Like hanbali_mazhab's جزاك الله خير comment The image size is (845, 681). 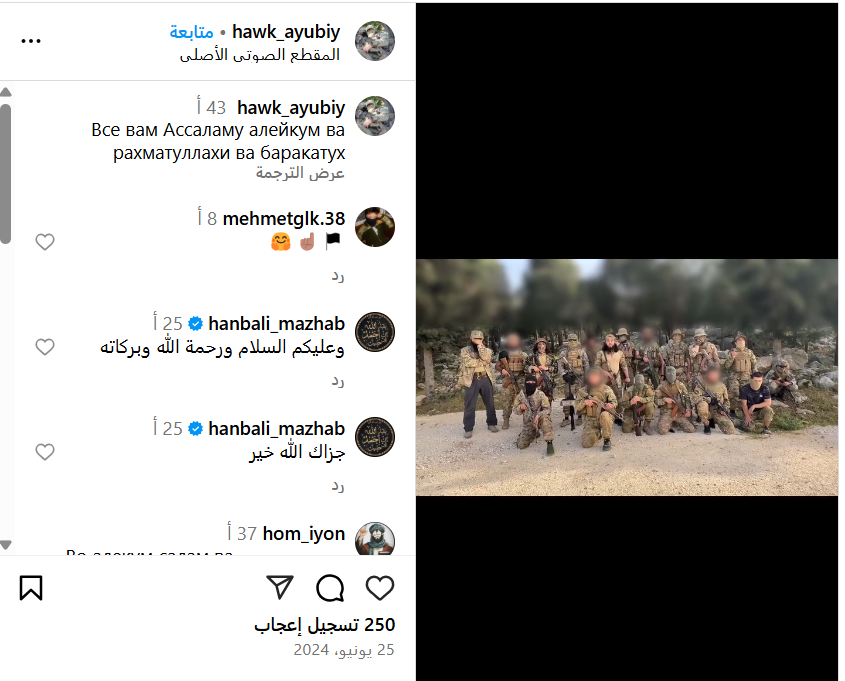(45, 452)
